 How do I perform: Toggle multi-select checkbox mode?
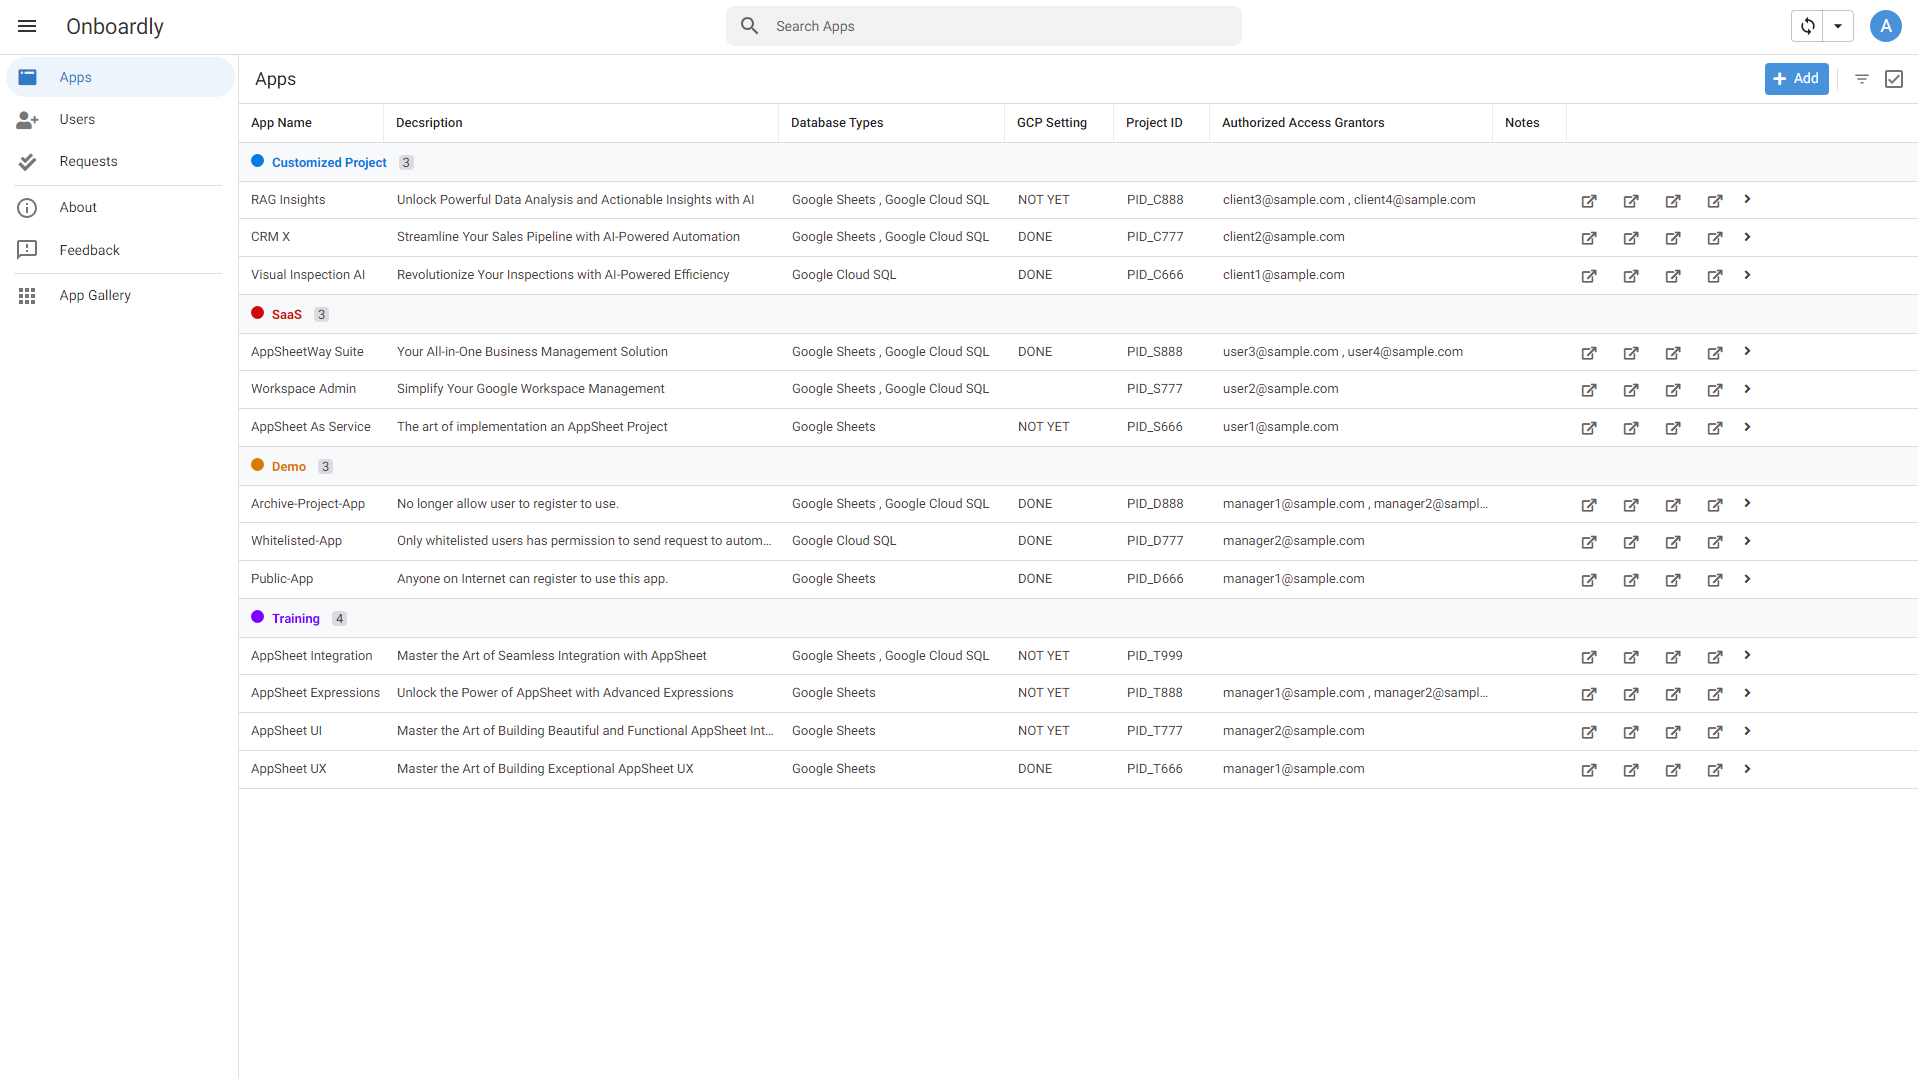(1893, 79)
